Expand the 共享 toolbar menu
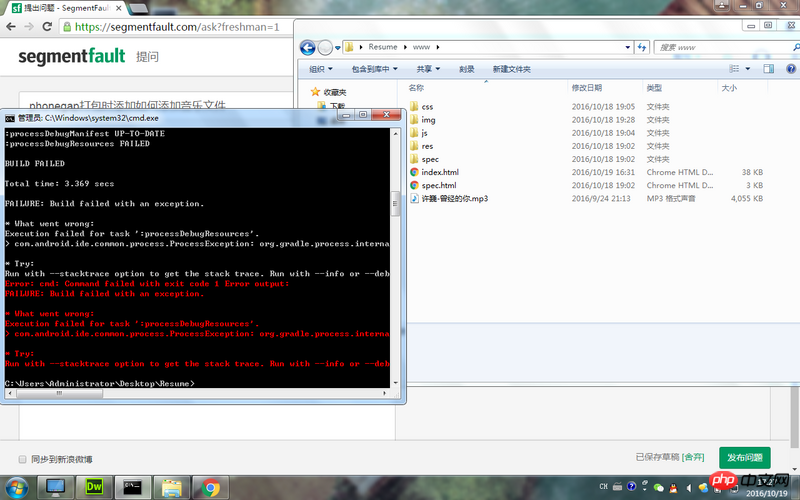 click(x=429, y=69)
